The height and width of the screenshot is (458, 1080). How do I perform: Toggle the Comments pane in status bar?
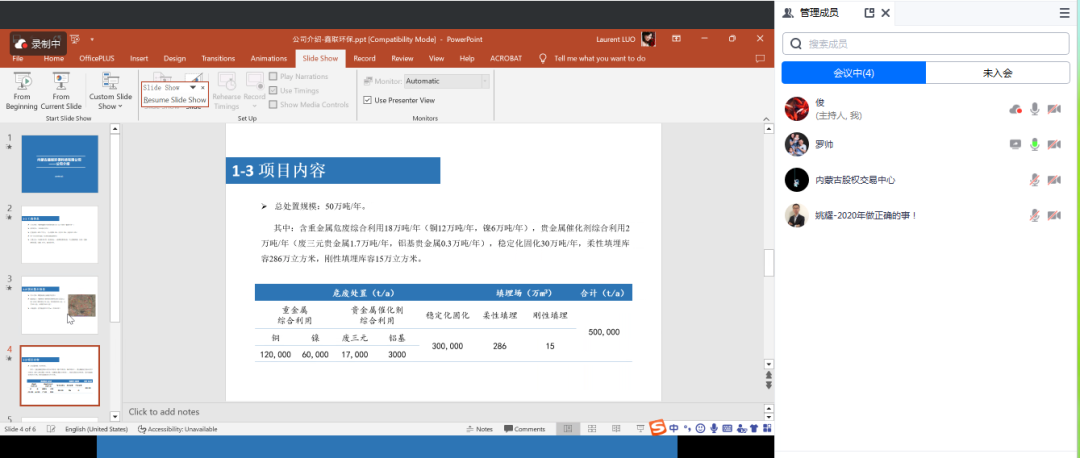[x=524, y=429]
